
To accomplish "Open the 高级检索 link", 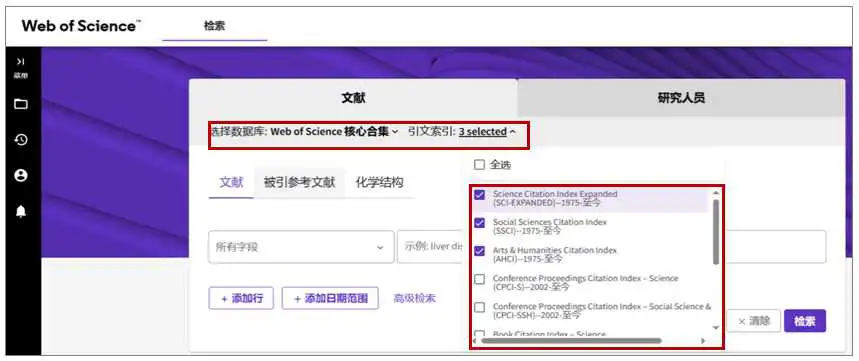I will click(415, 299).
